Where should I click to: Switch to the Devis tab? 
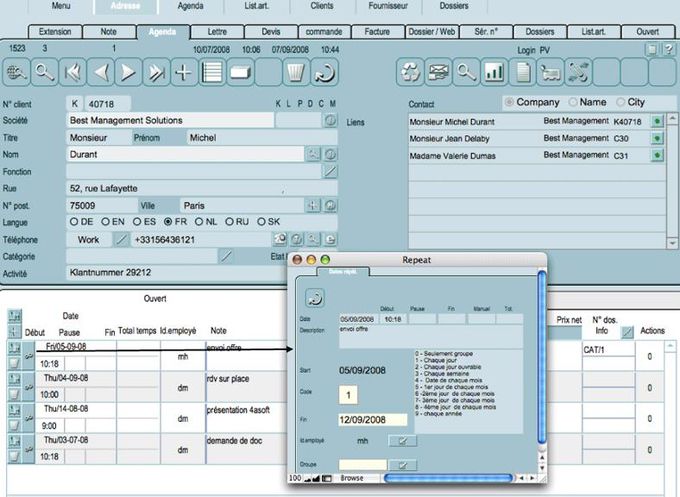point(271,32)
